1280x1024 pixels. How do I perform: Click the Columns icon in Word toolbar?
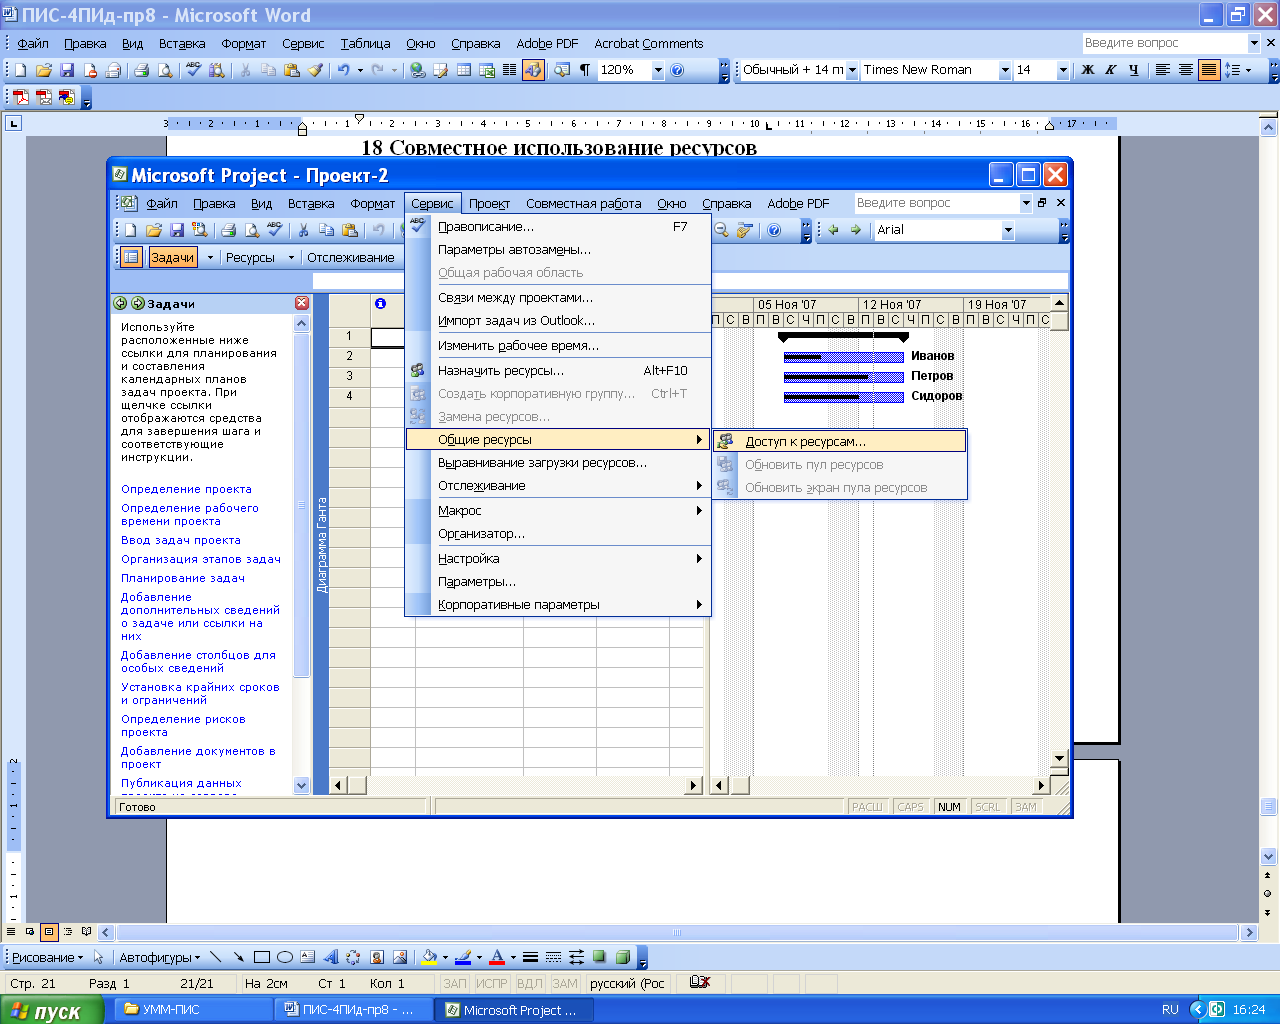tap(509, 70)
